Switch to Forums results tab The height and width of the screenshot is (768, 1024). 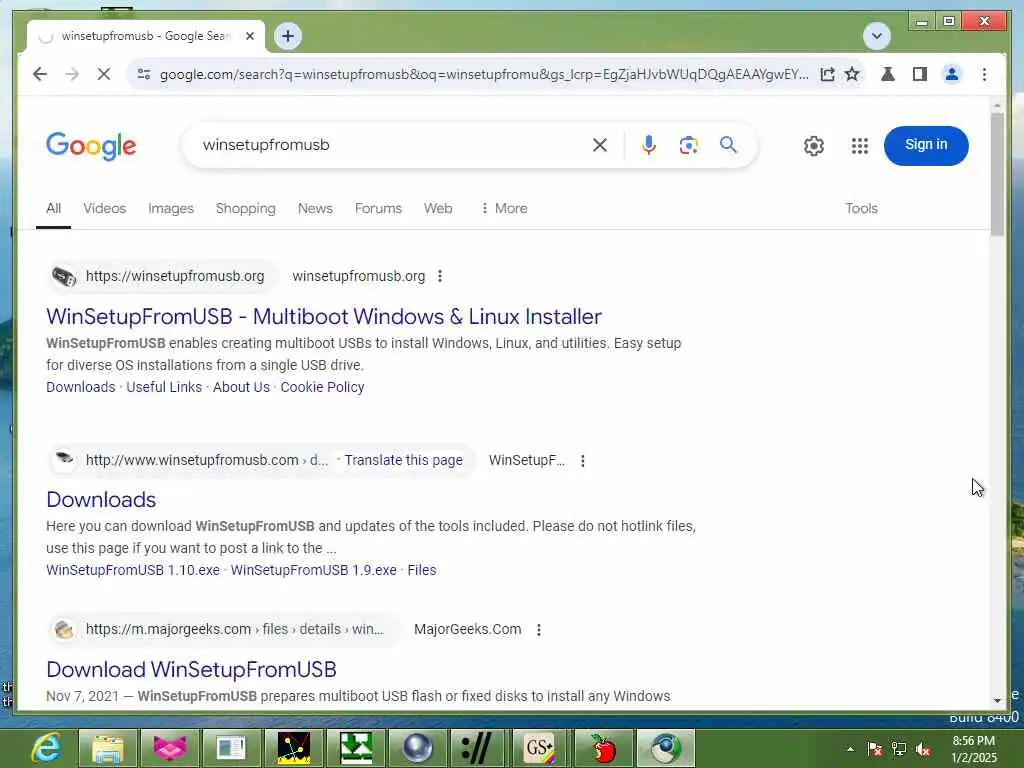[x=378, y=208]
